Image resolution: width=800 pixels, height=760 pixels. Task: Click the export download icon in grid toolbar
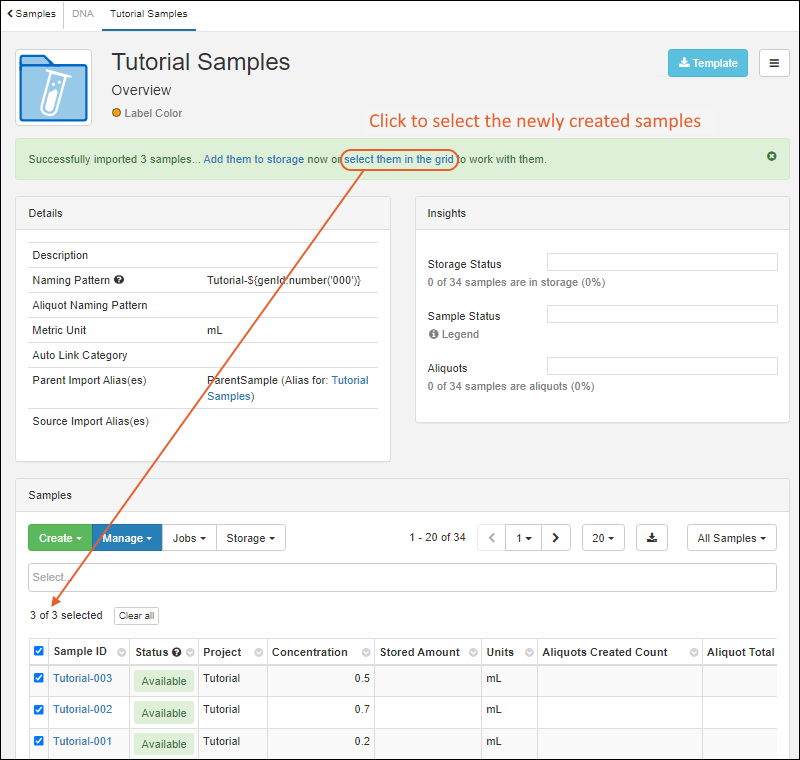[652, 538]
